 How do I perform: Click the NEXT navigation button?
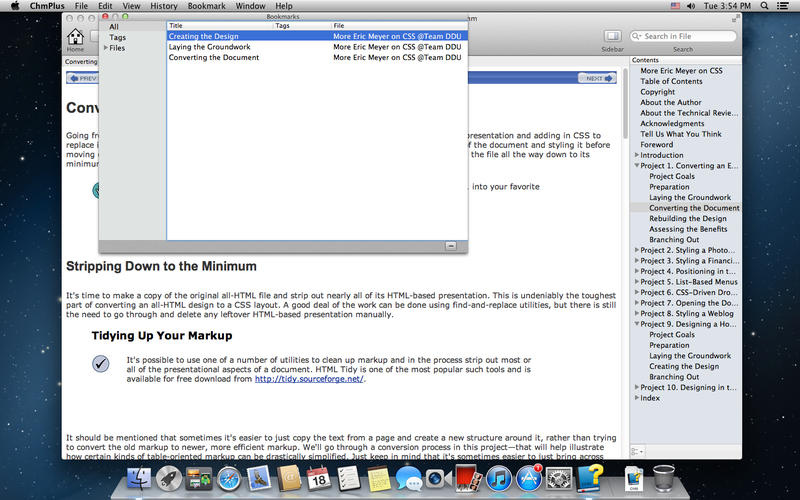click(596, 78)
